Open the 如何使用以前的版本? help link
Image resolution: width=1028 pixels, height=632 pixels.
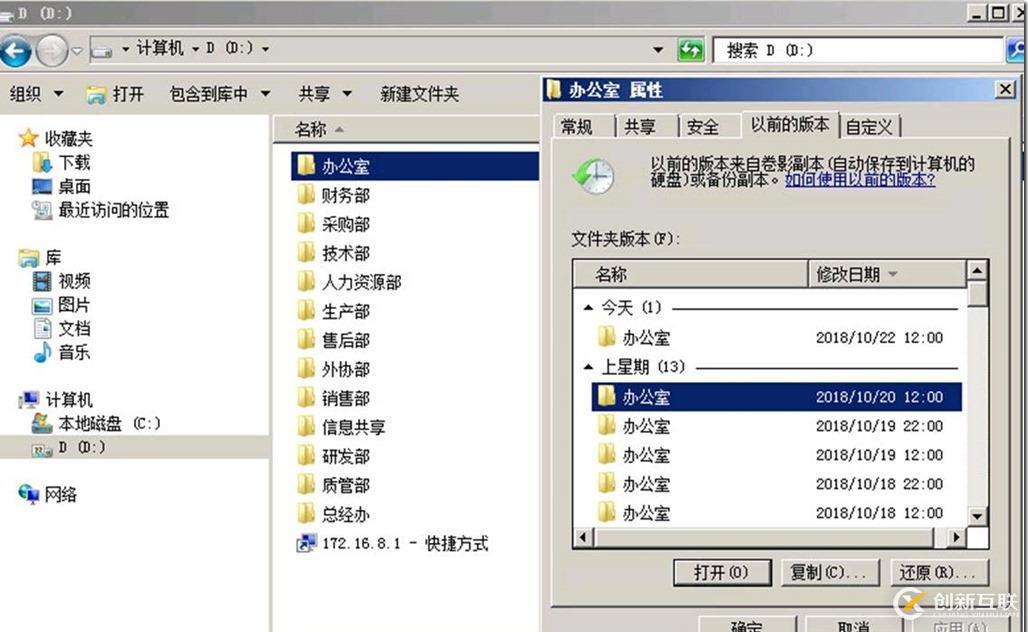[x=860, y=180]
